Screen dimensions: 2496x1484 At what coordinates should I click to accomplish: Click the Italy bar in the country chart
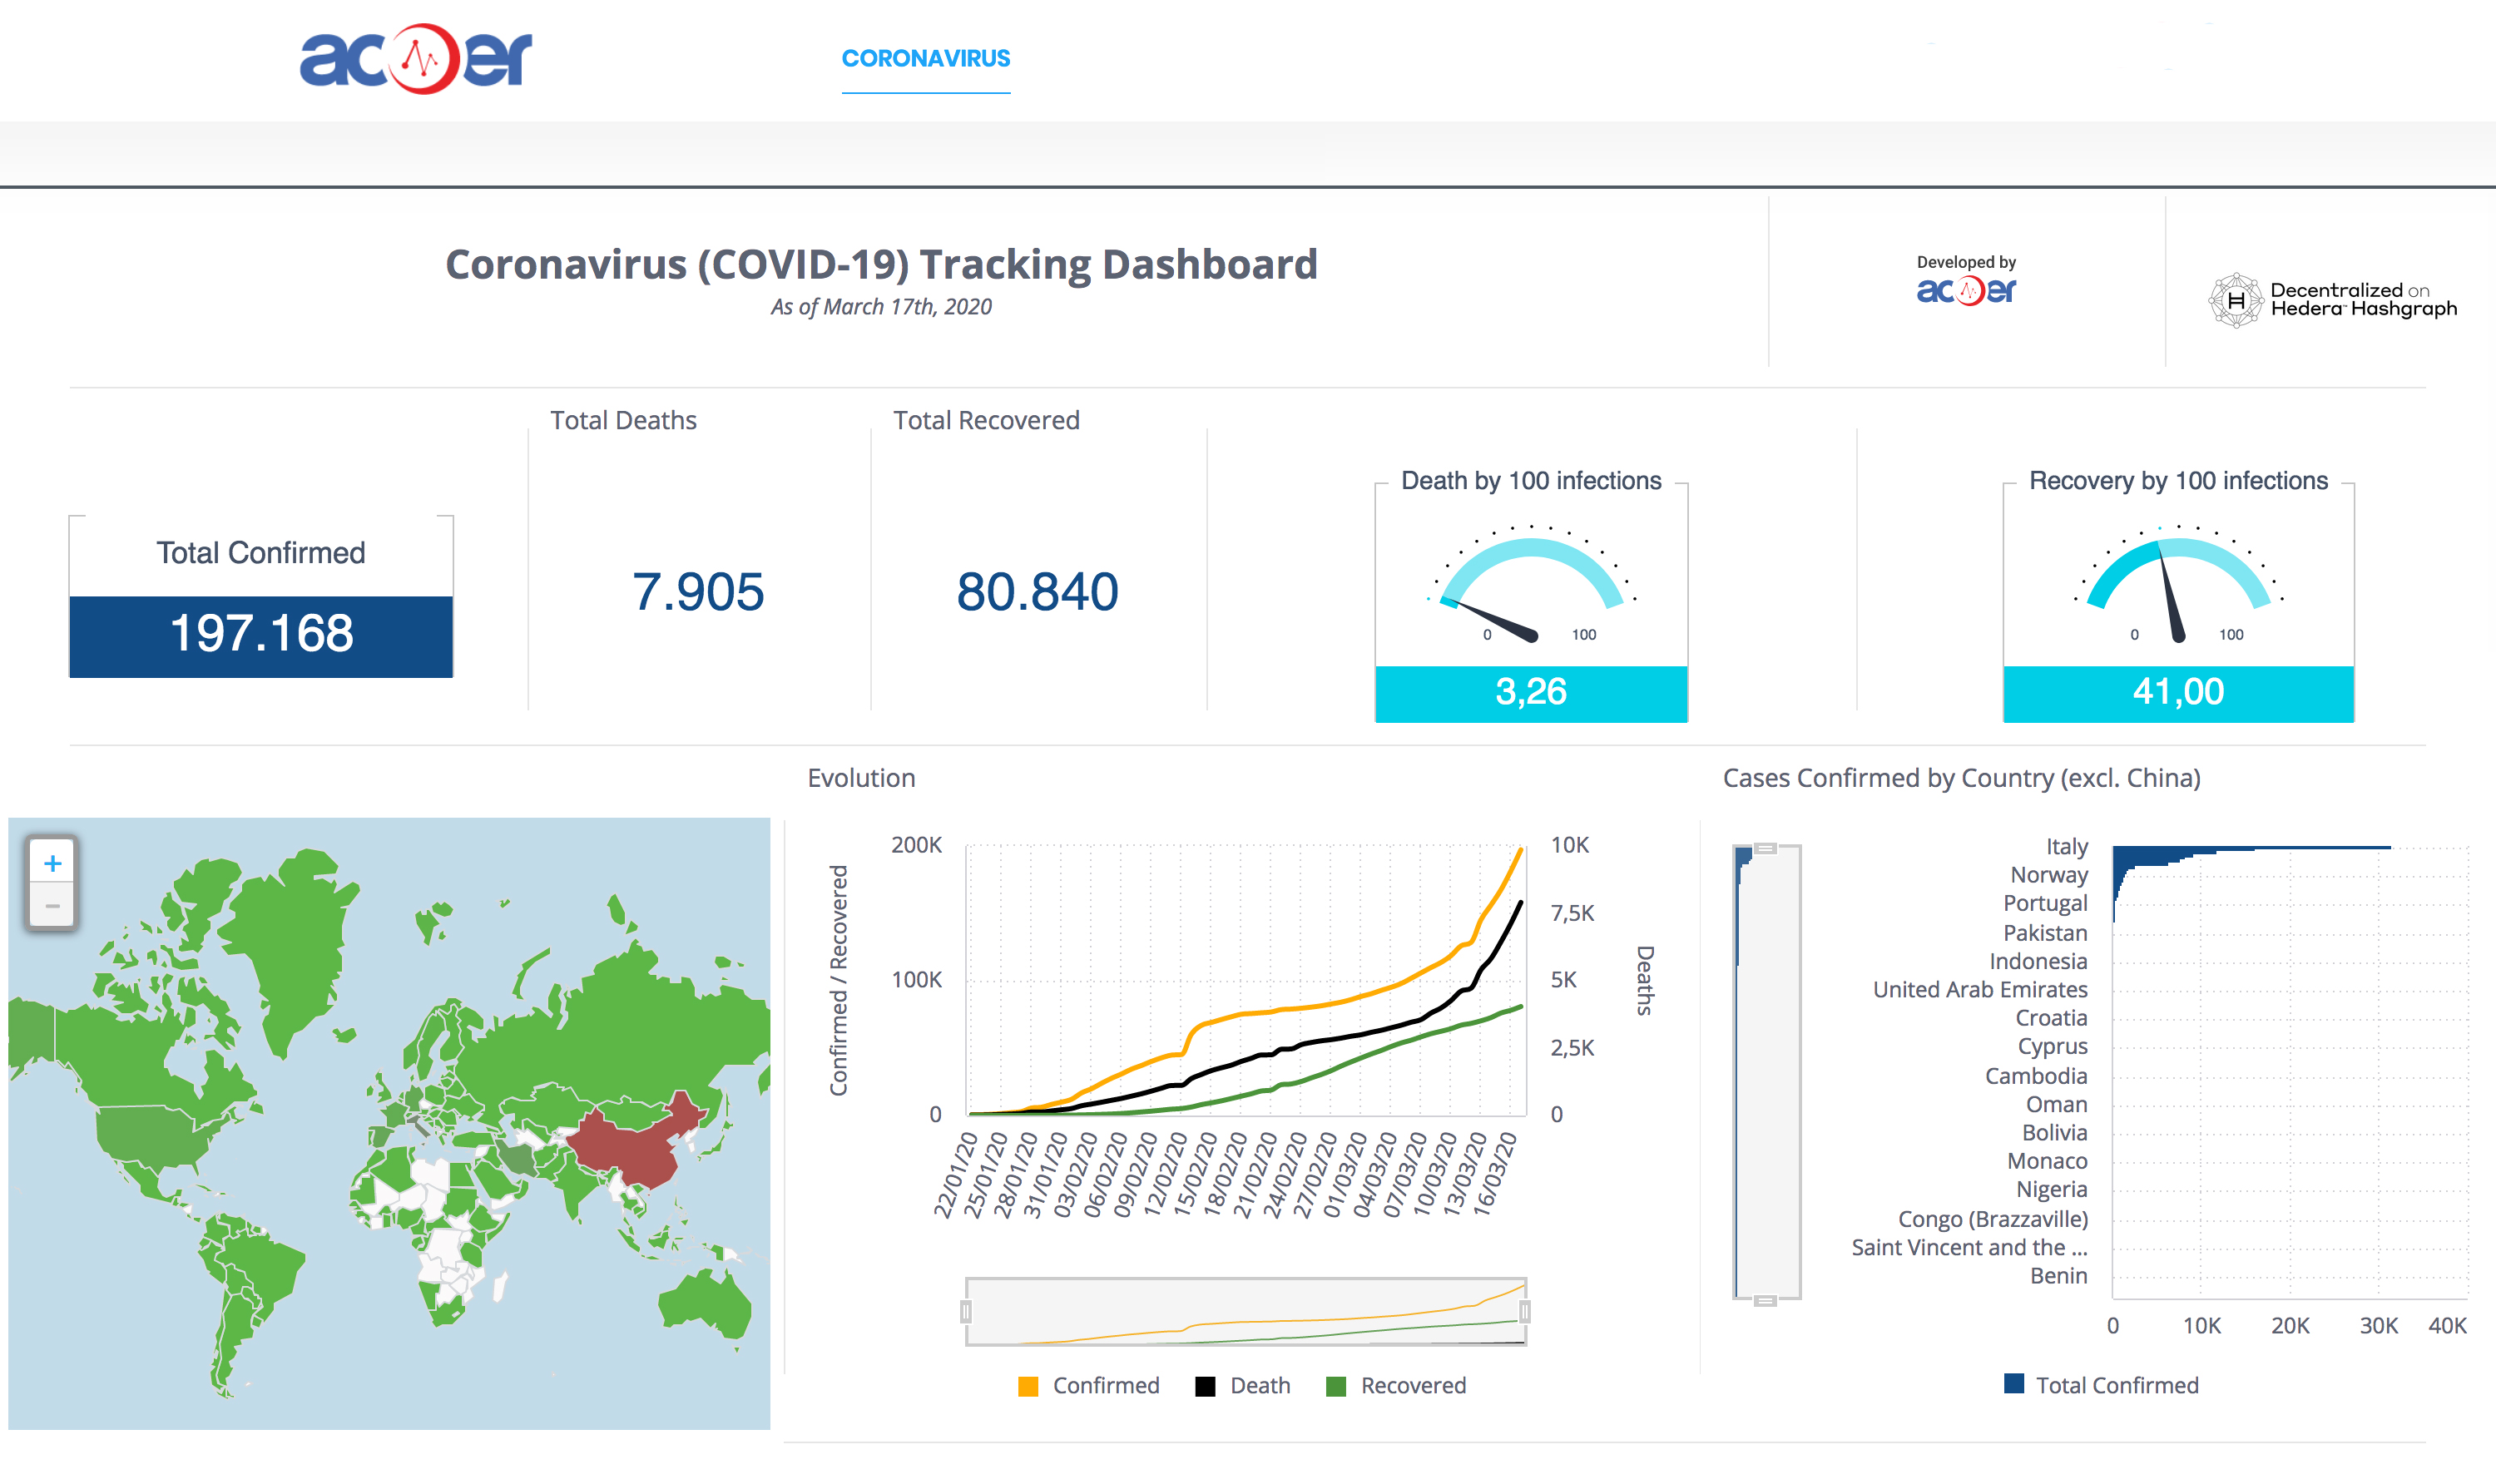tap(2251, 848)
